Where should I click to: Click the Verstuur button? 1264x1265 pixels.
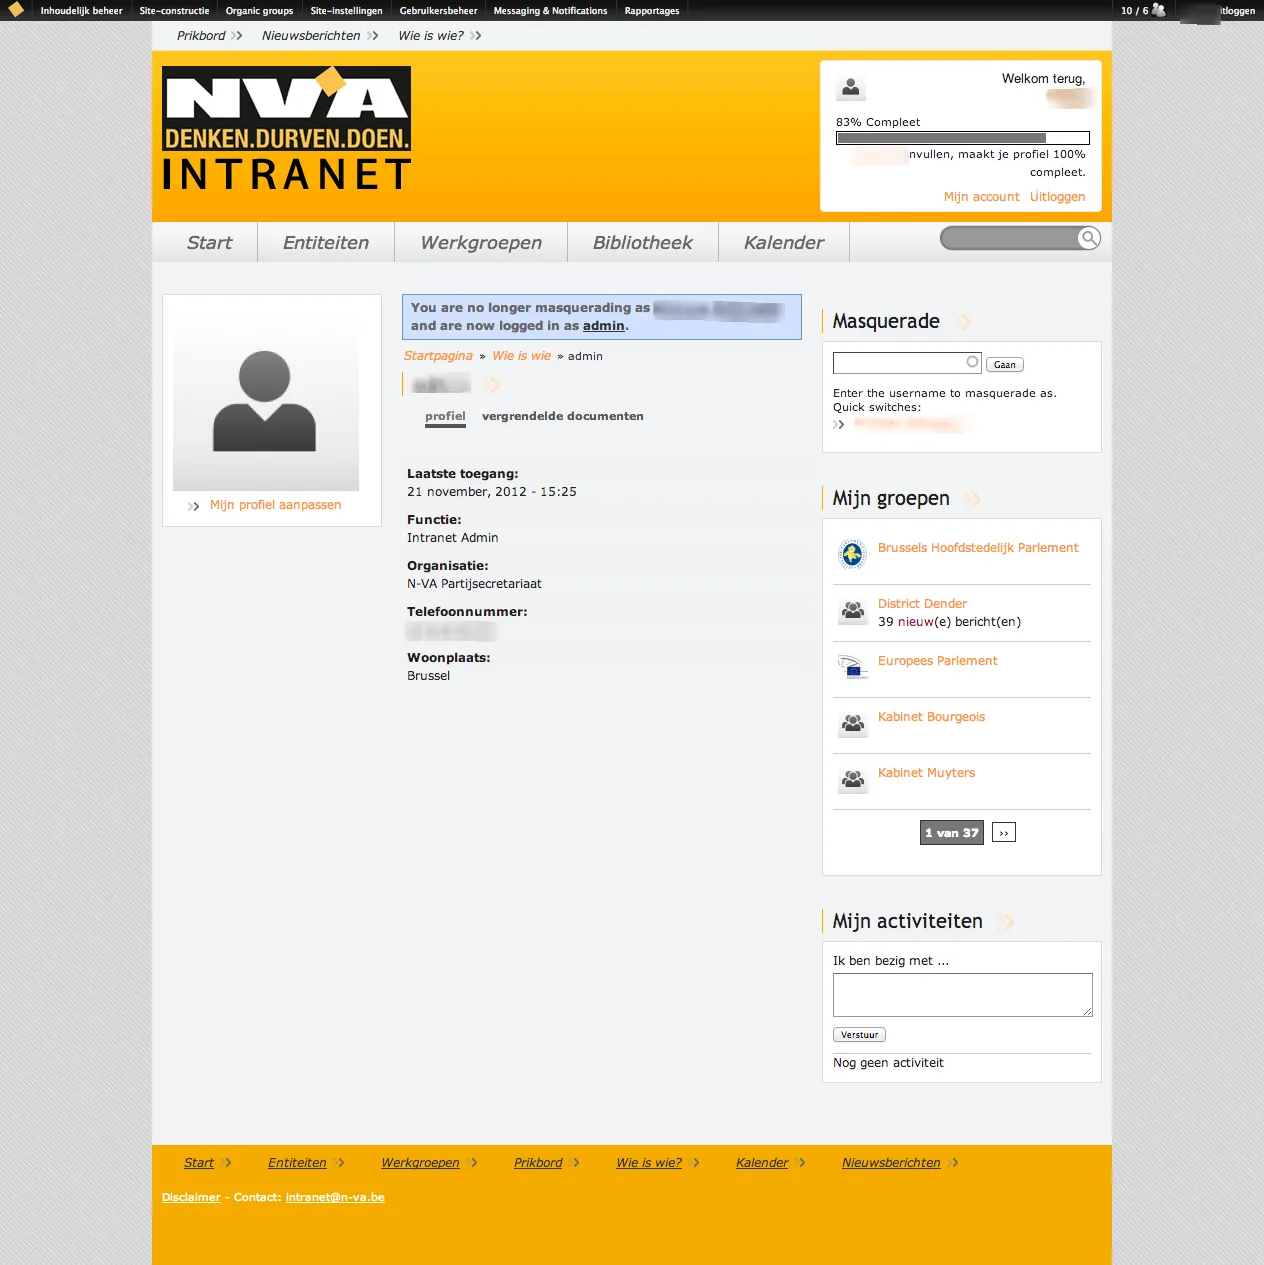859,1035
